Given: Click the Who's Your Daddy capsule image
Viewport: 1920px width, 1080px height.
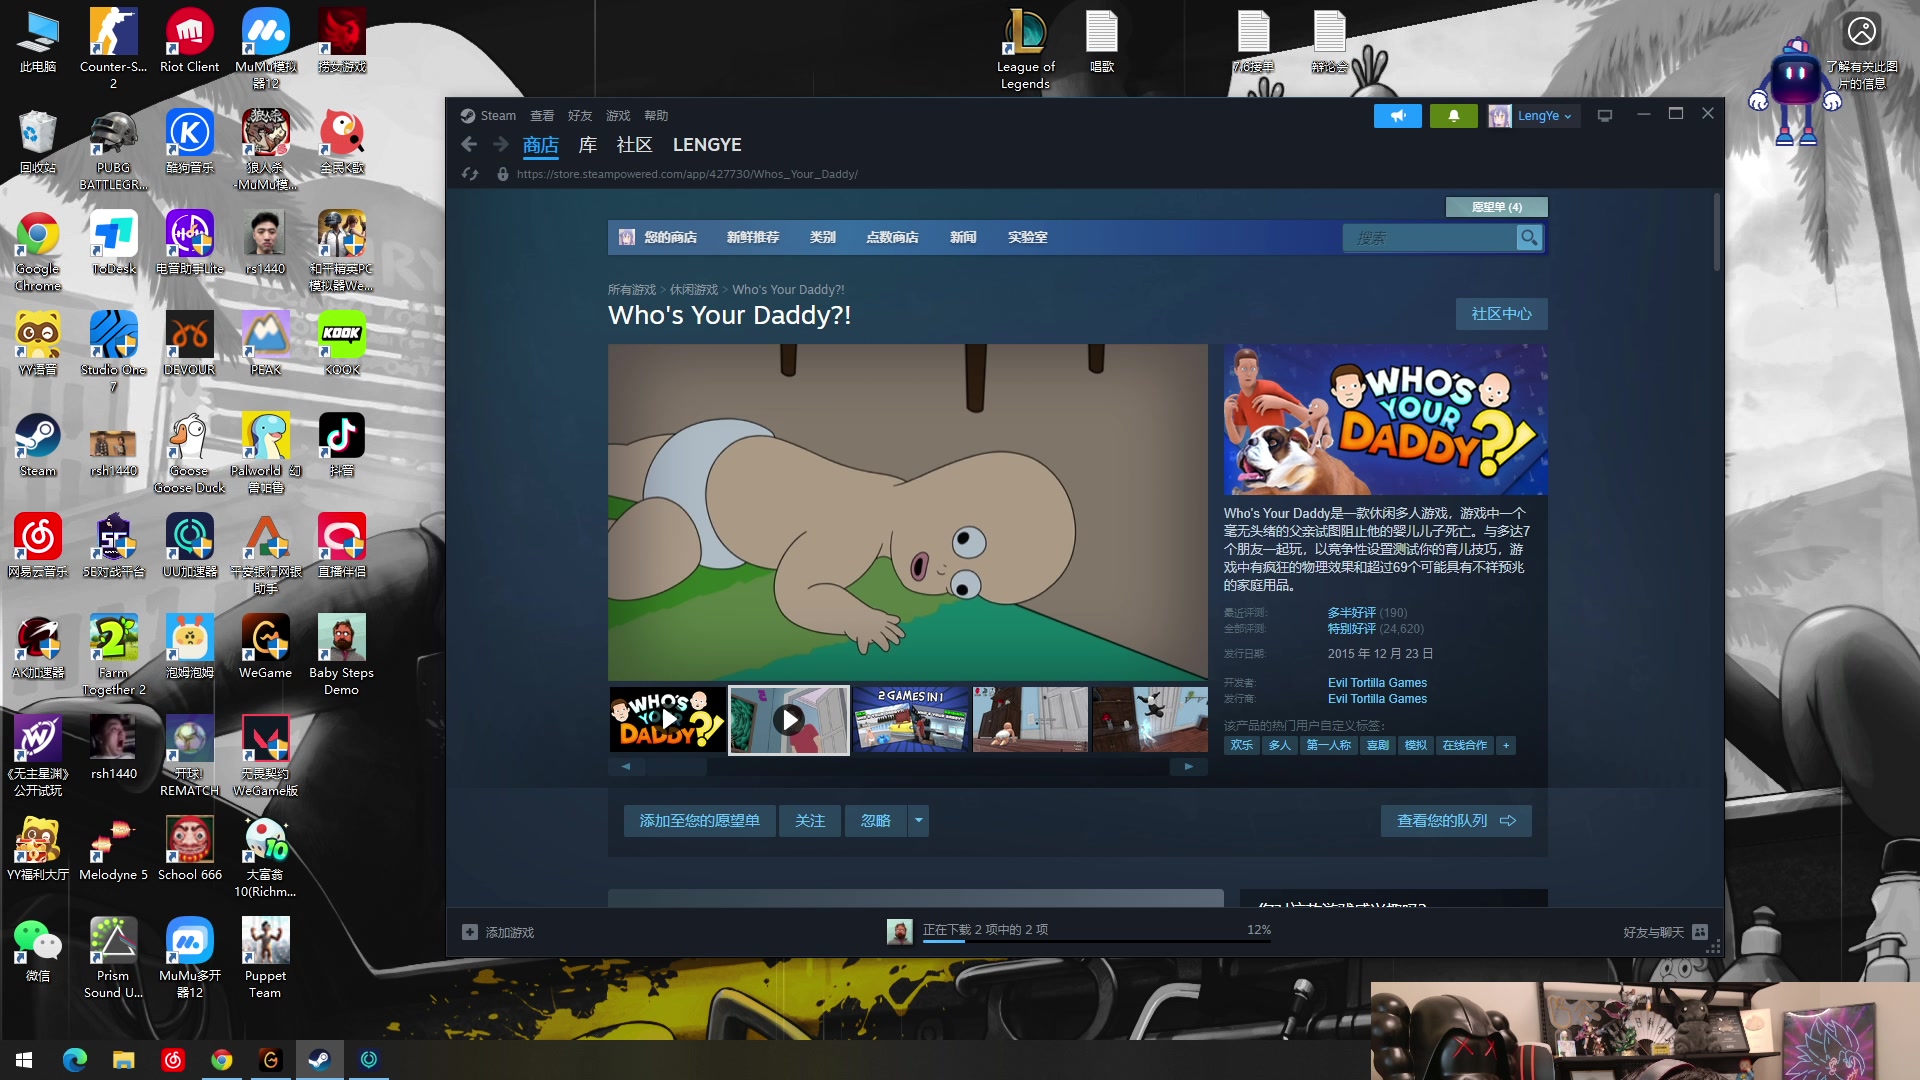Looking at the screenshot, I should [x=1385, y=420].
